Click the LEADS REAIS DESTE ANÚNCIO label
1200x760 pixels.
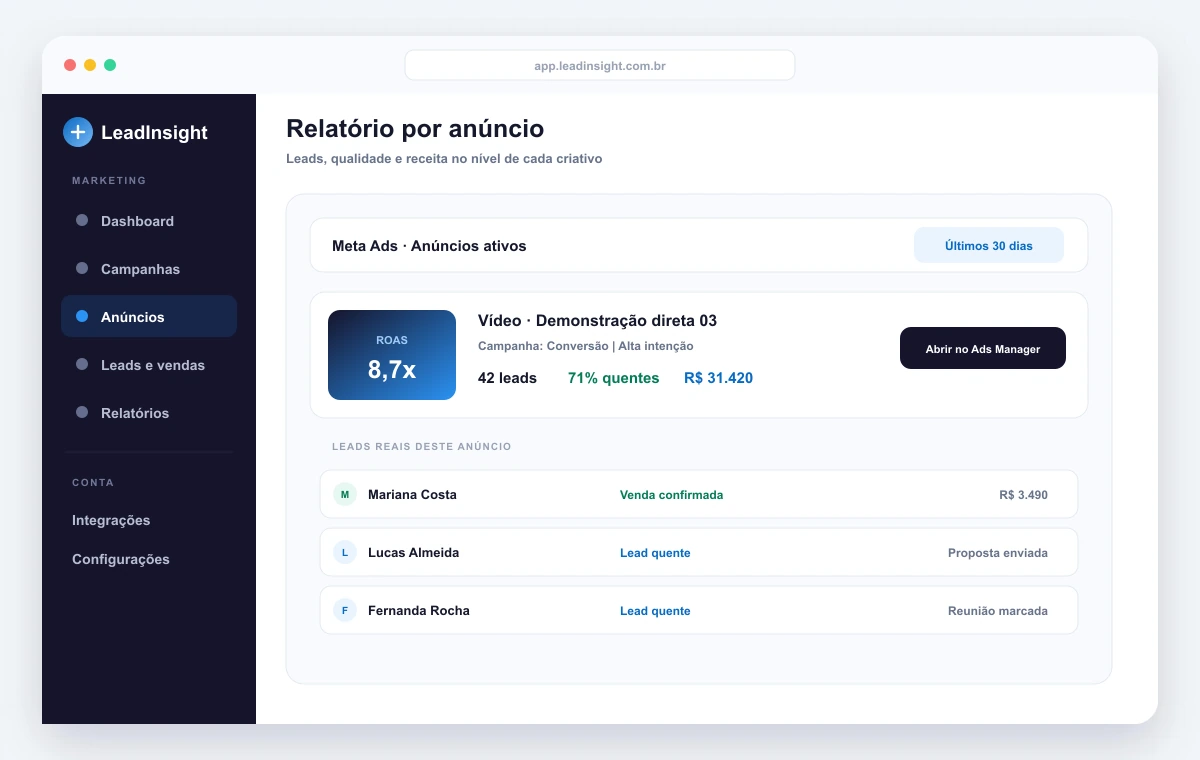[421, 446]
